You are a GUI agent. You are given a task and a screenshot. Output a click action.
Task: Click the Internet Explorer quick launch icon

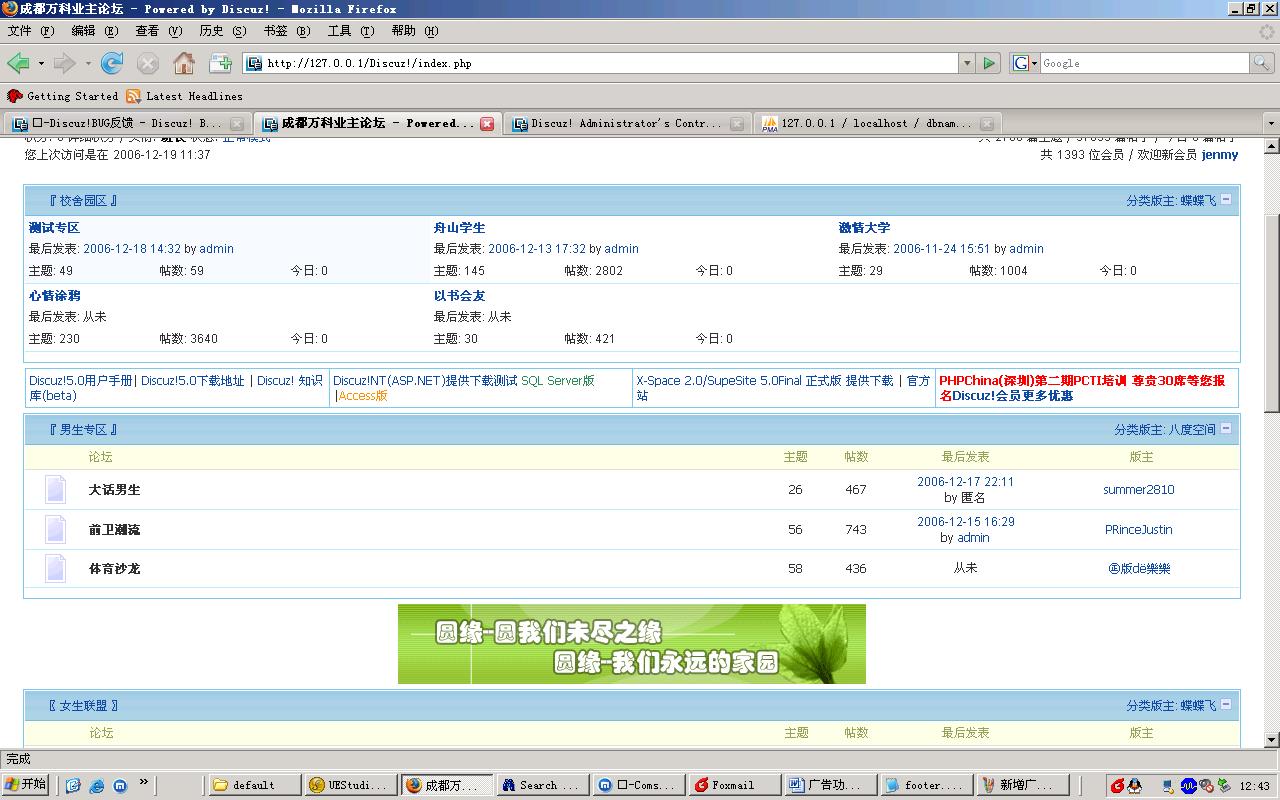click(97, 786)
